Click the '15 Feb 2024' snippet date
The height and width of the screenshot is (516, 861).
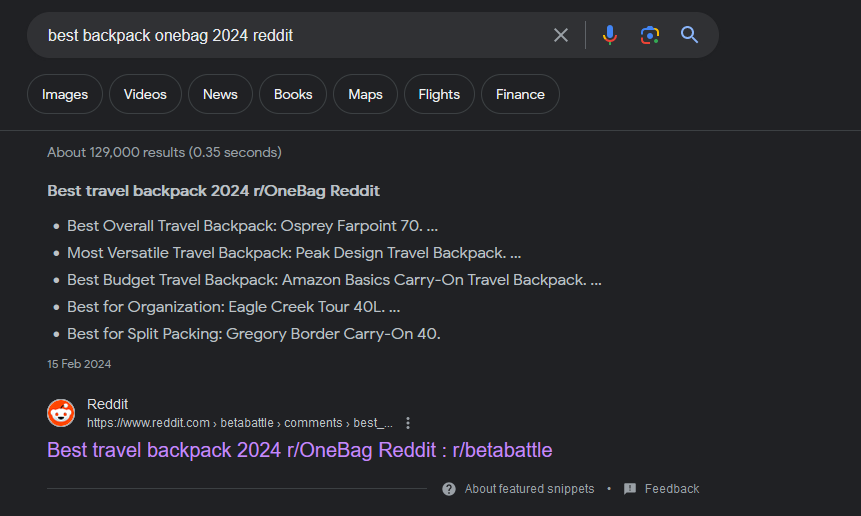point(79,364)
